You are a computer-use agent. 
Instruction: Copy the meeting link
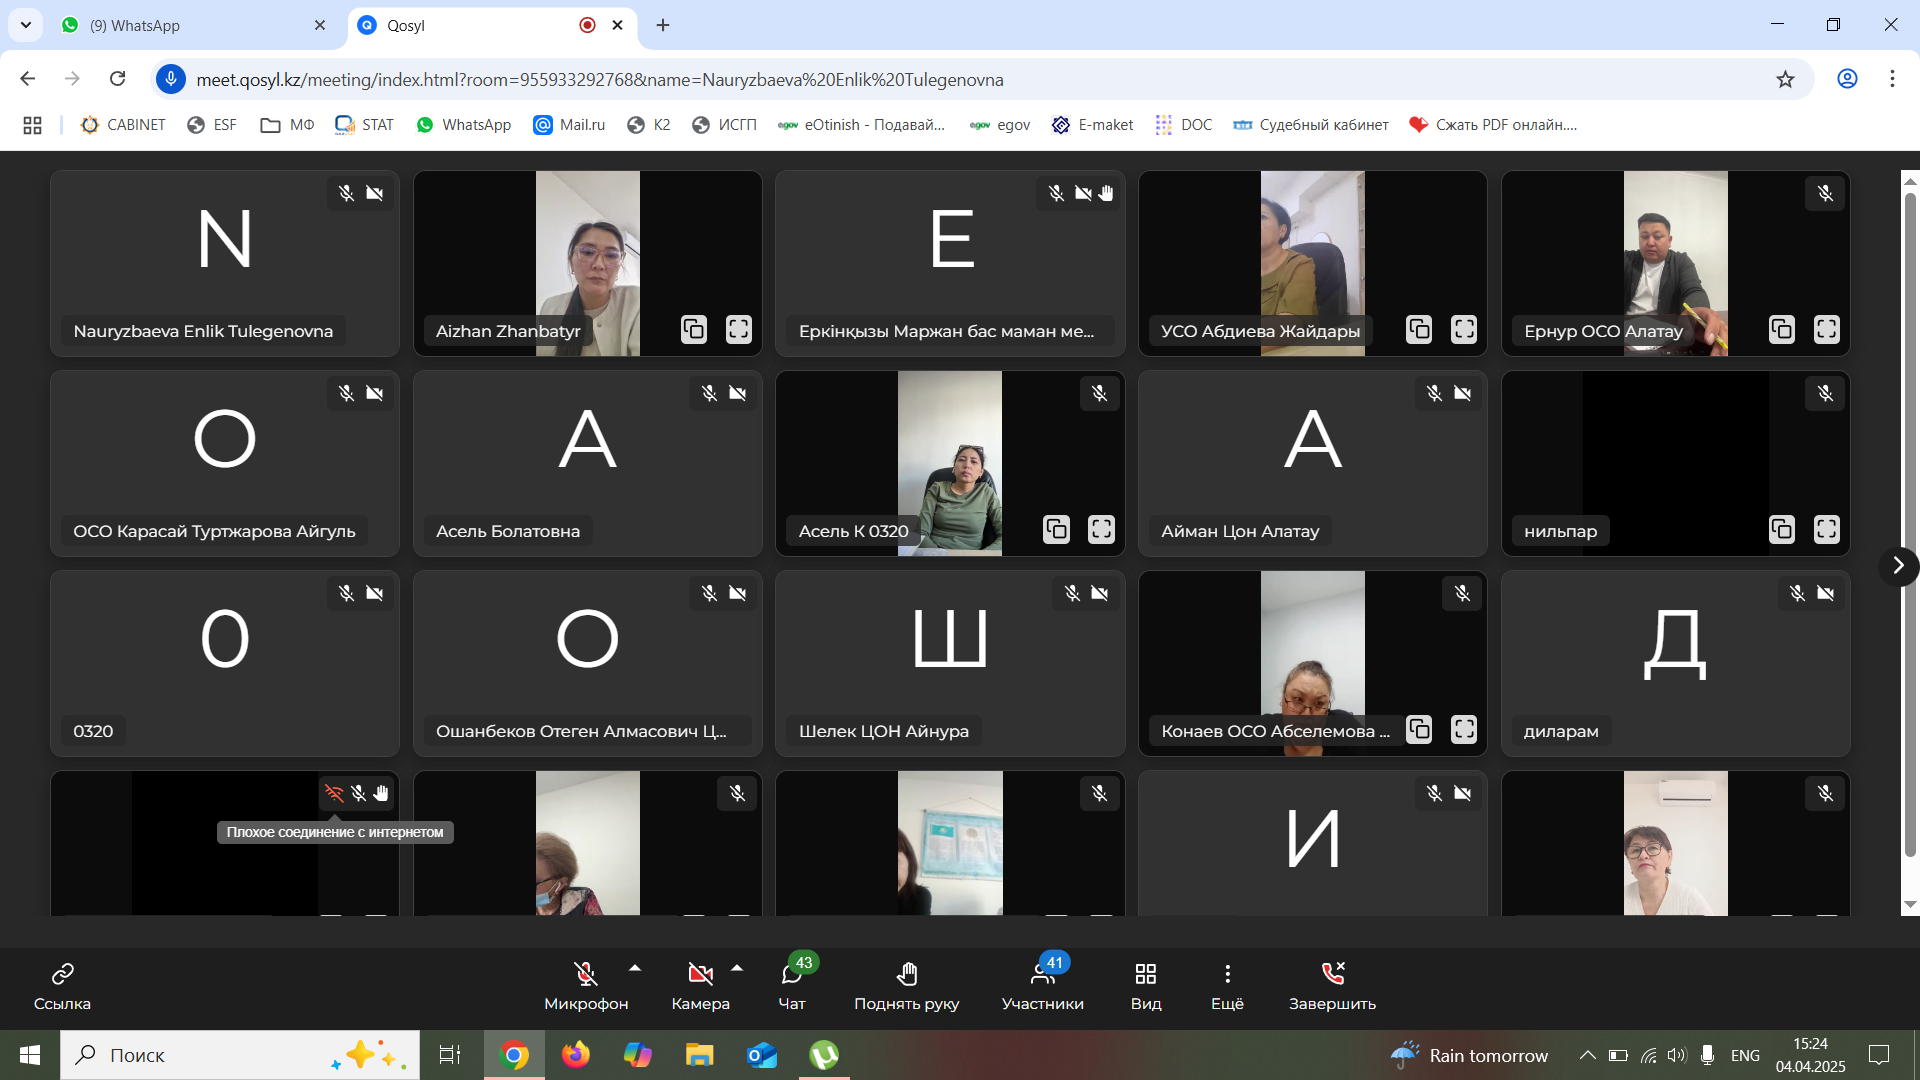click(x=62, y=974)
